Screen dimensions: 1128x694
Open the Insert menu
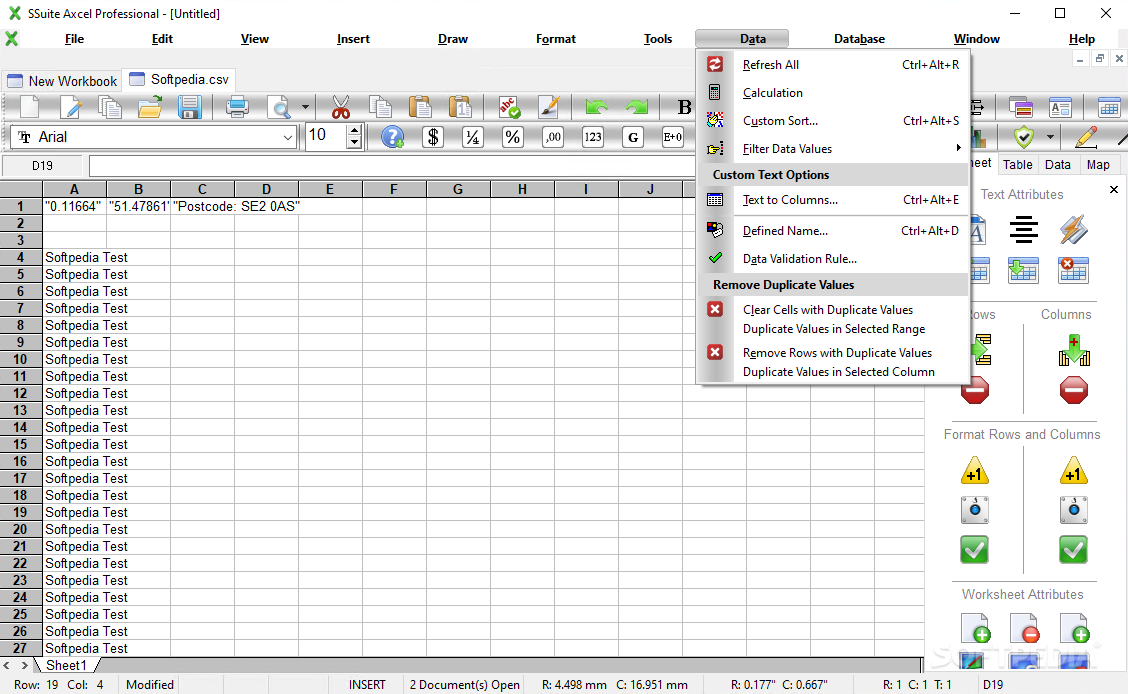[x=353, y=39]
